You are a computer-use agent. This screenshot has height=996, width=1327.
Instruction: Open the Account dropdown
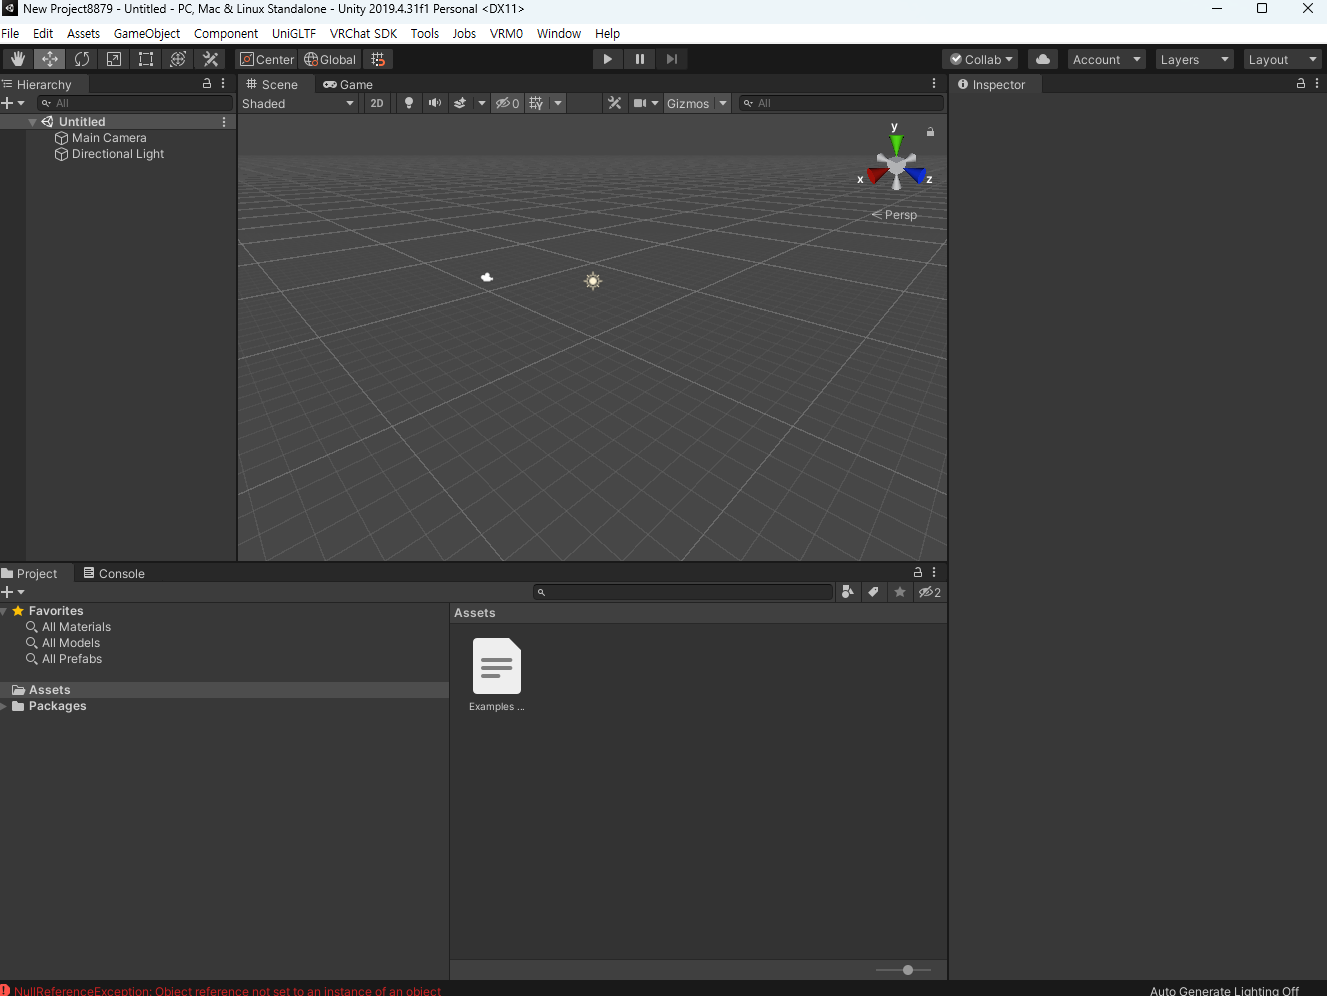(1107, 59)
